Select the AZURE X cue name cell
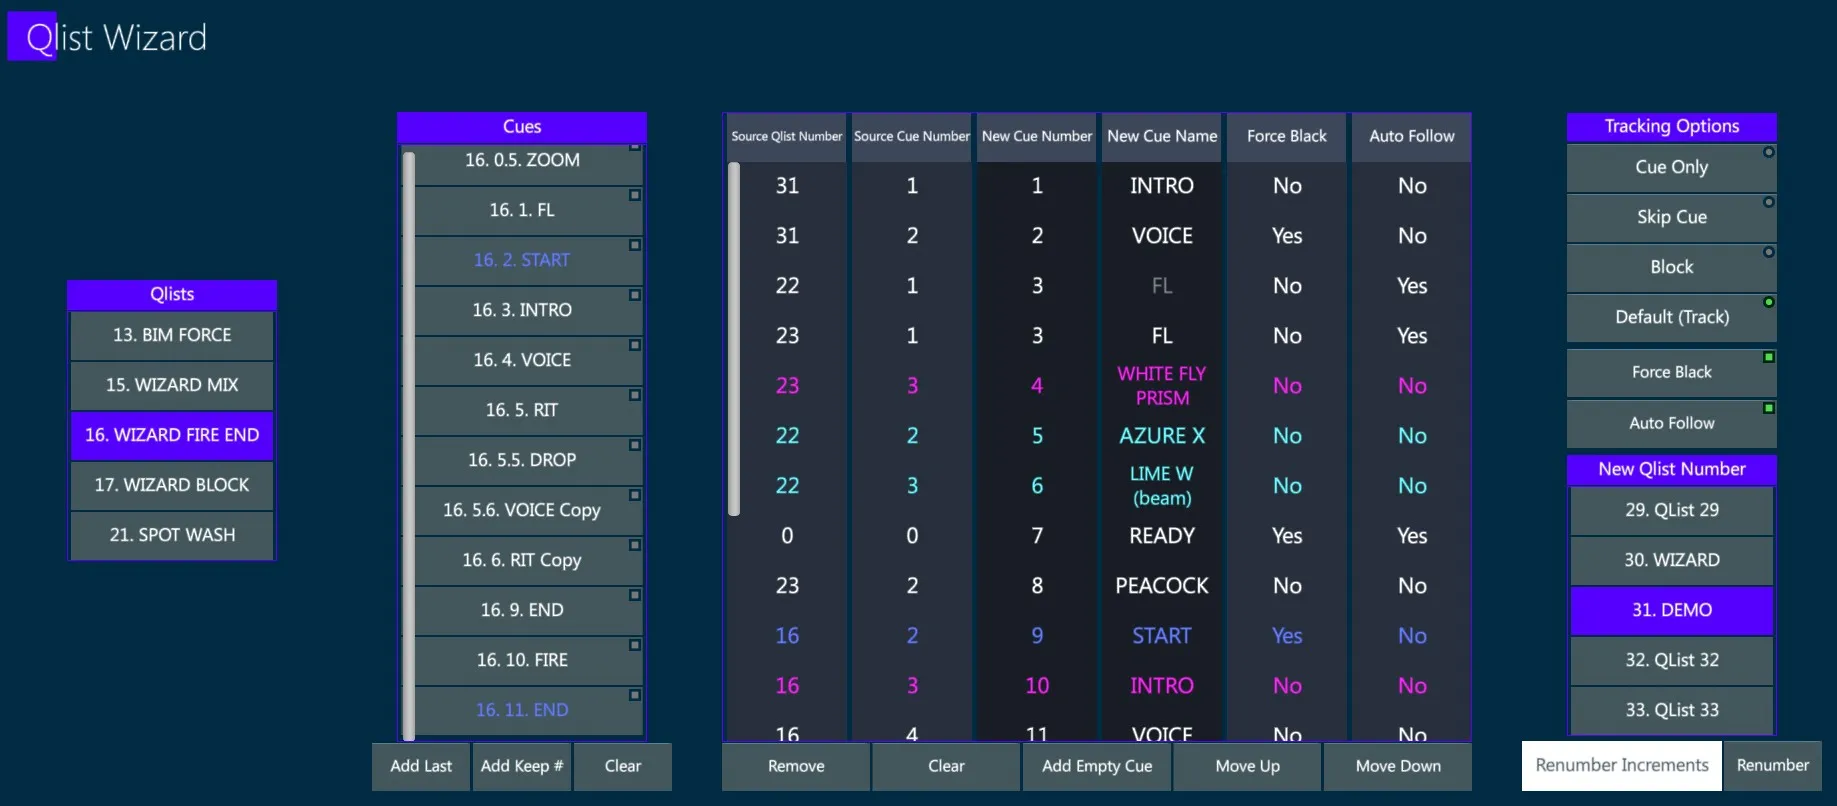Image resolution: width=1837 pixels, height=806 pixels. pyautogui.click(x=1162, y=436)
